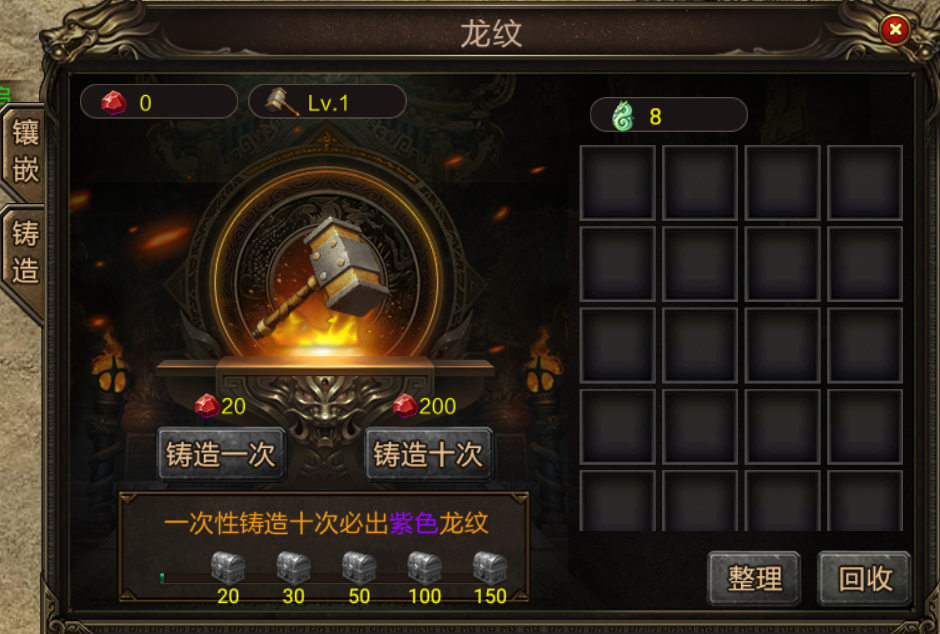The height and width of the screenshot is (634, 940).
Task: Open the treasure chest marked 100
Action: tap(424, 567)
